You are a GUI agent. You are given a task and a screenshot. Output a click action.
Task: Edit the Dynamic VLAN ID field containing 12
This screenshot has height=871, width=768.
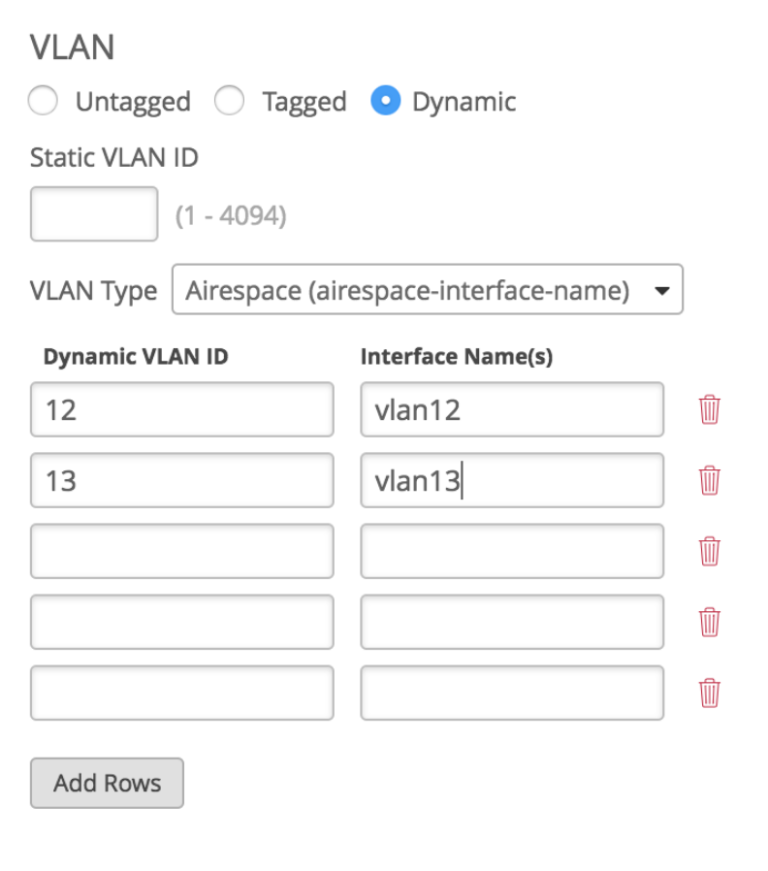point(182,410)
